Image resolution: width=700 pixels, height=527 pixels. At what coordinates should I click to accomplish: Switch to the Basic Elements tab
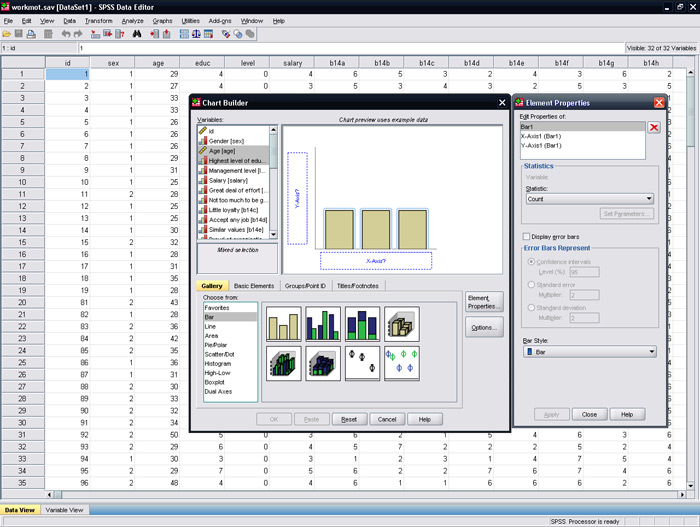click(x=254, y=286)
